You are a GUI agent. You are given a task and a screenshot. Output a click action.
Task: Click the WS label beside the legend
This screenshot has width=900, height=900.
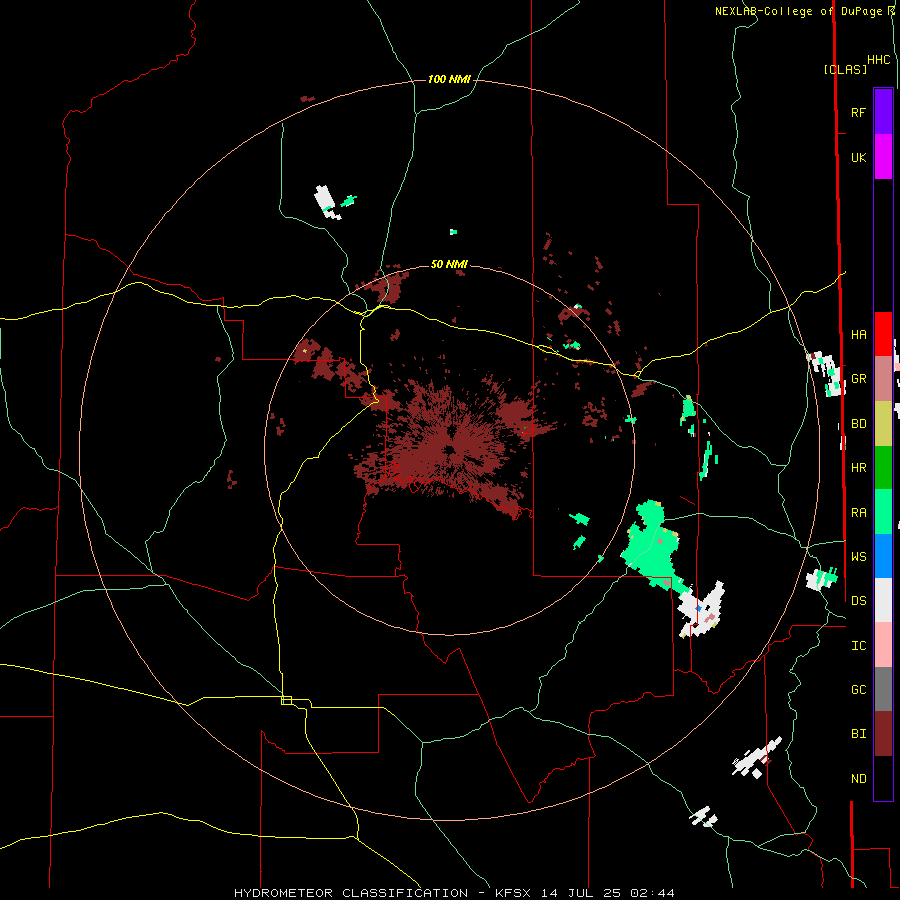tap(858, 557)
